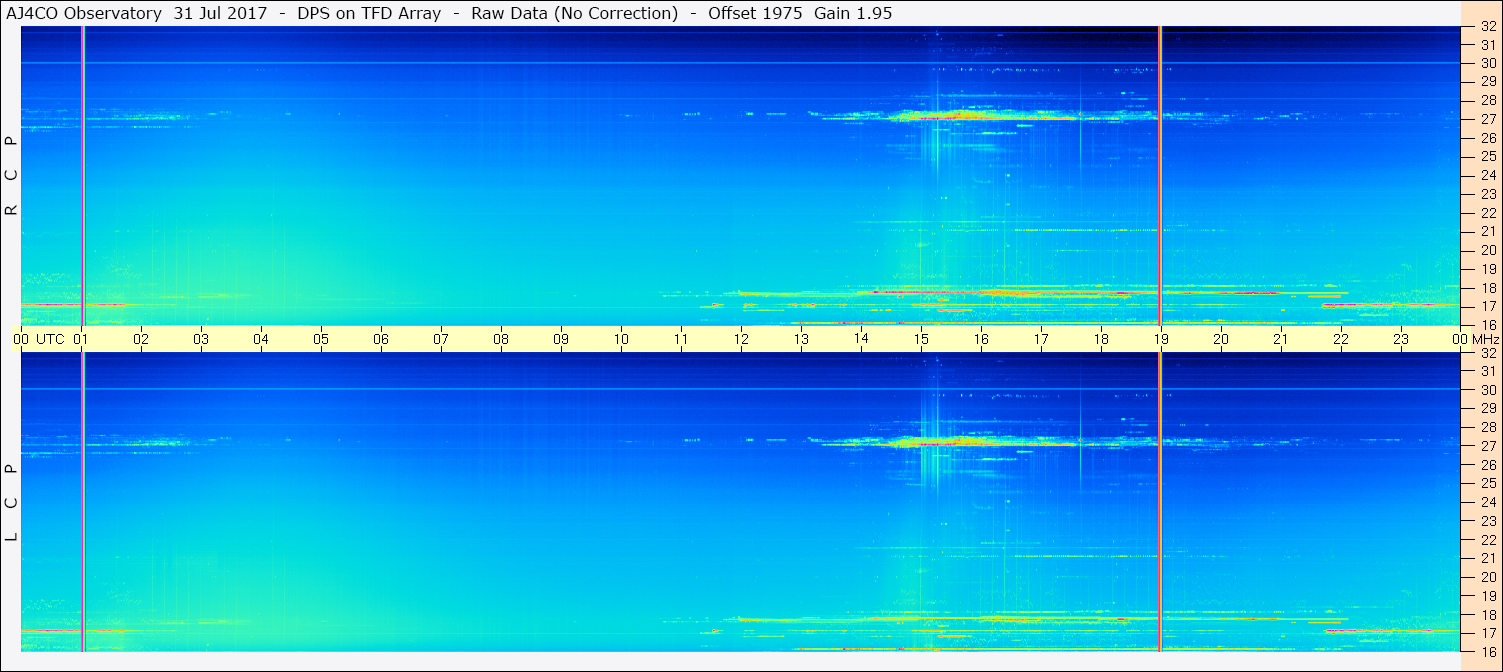Click the 14 hour tick label

pos(861,339)
